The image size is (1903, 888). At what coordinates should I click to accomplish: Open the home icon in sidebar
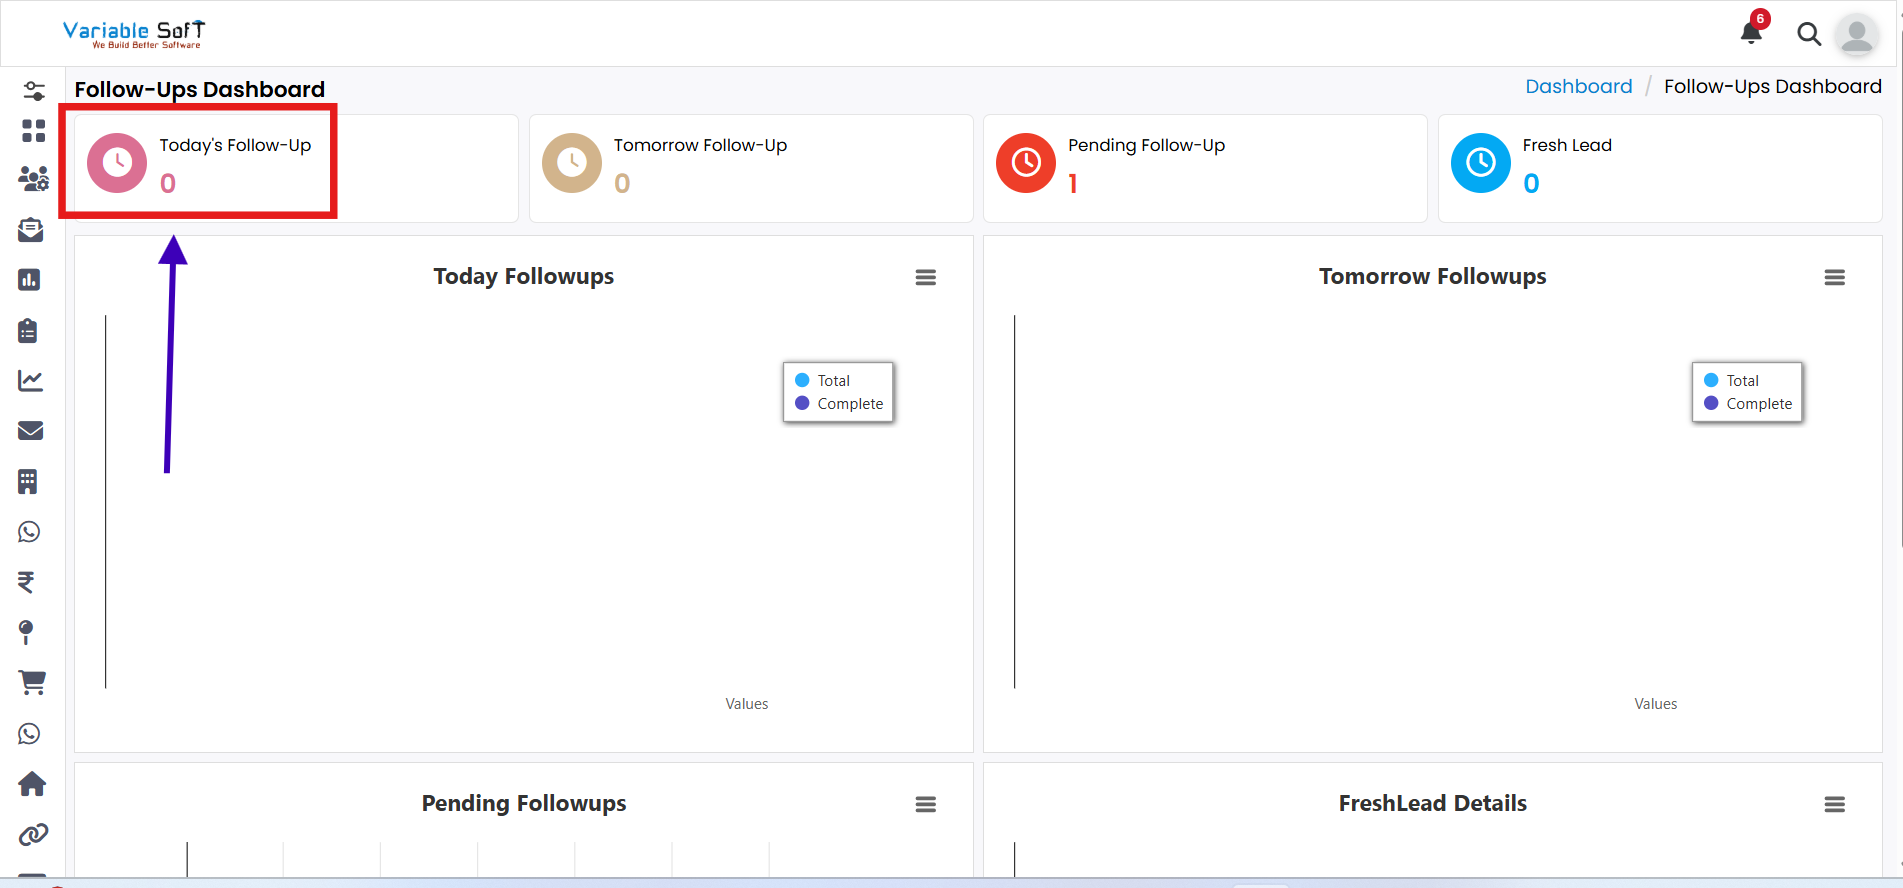coord(32,784)
